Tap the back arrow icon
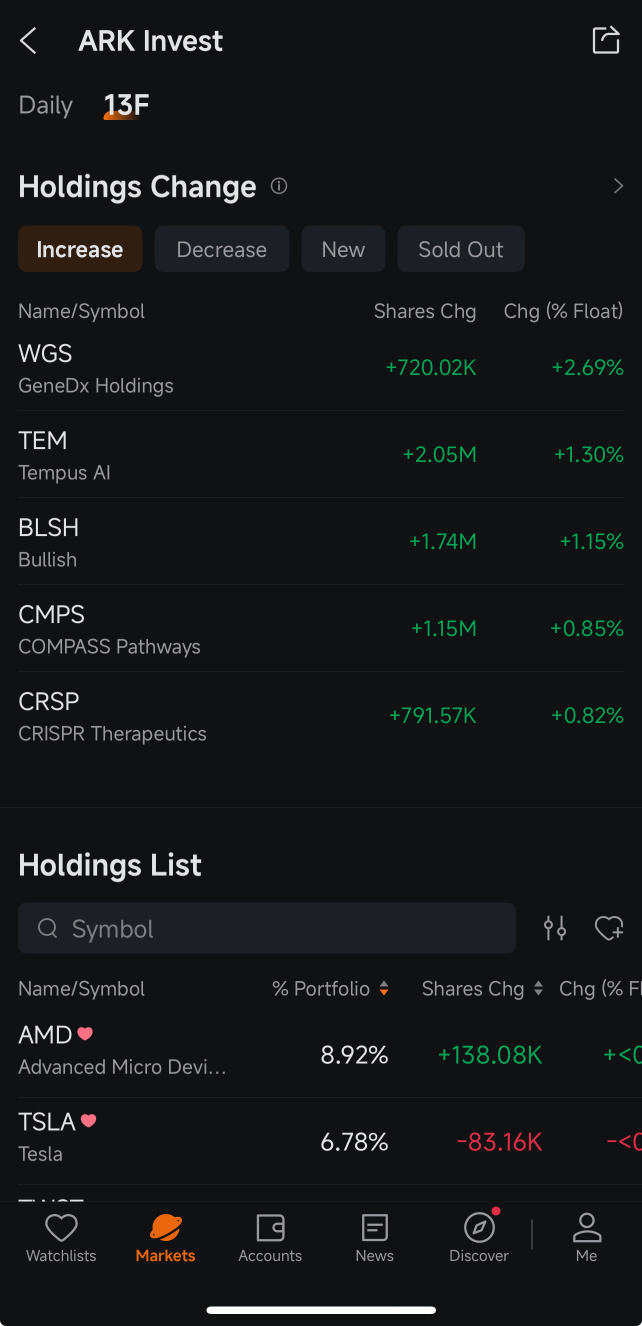The image size is (642, 1326). coord(28,41)
